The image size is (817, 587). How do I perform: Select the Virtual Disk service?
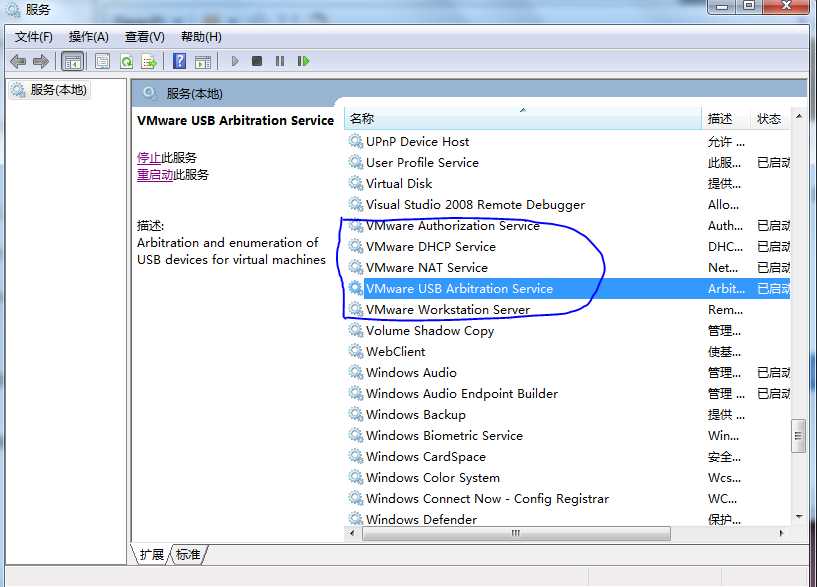(567, 183)
